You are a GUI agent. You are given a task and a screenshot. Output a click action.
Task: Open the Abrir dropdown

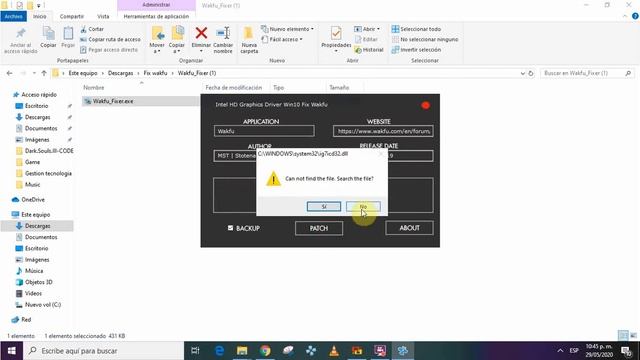[x=367, y=29]
